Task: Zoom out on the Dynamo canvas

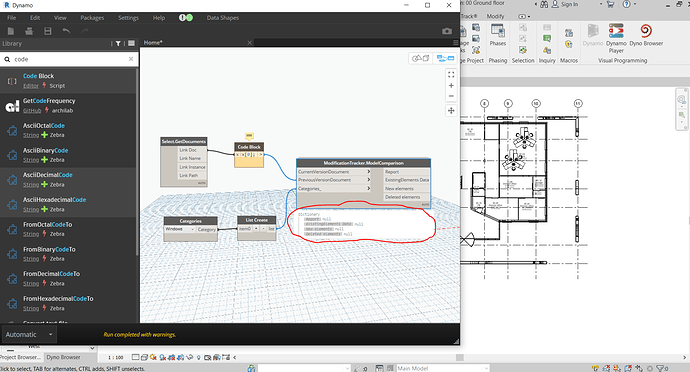Action: 451,96
